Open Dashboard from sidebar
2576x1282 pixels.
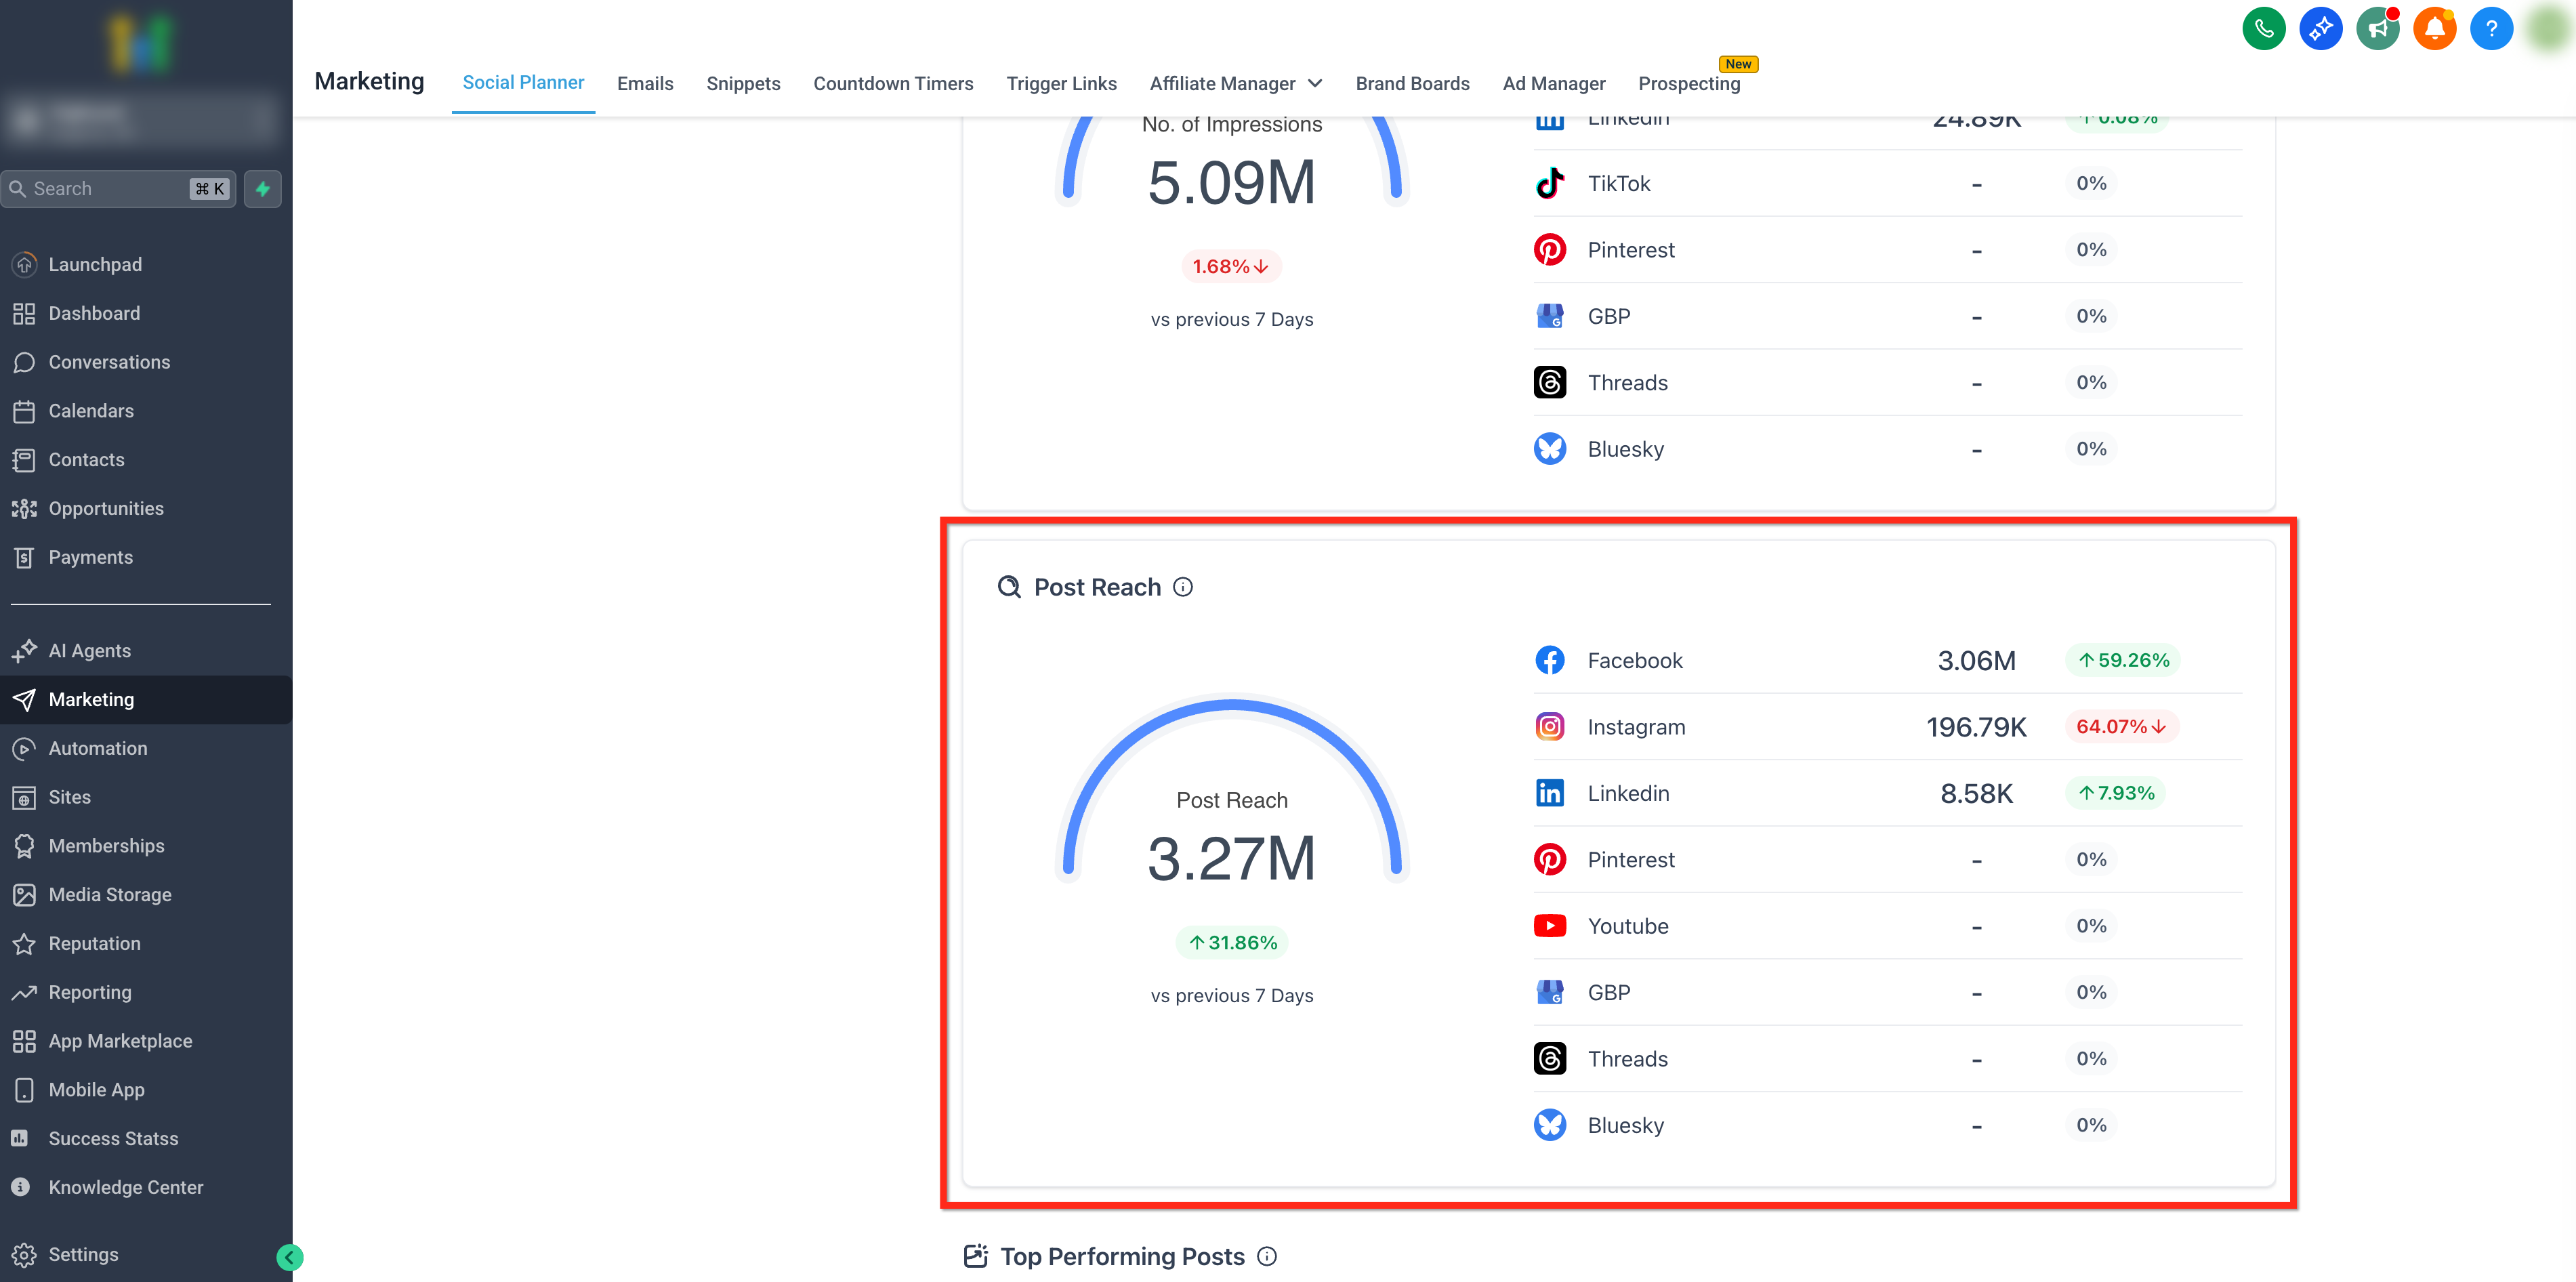tap(146, 314)
